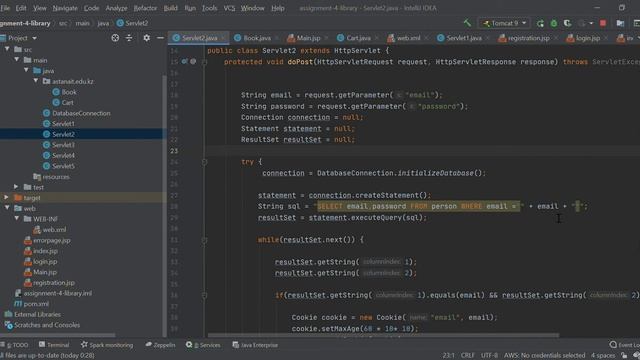Open the VCS menu
Image resolution: width=640 pixels, height=360 pixels.
coord(229,8)
